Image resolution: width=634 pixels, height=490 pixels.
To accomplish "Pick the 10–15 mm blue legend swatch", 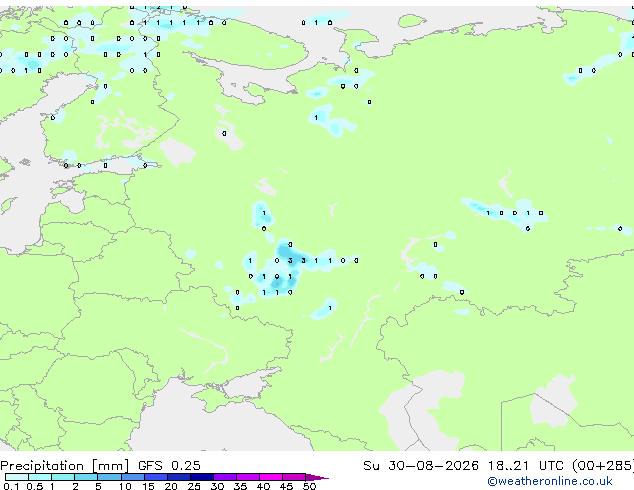I will [132, 477].
